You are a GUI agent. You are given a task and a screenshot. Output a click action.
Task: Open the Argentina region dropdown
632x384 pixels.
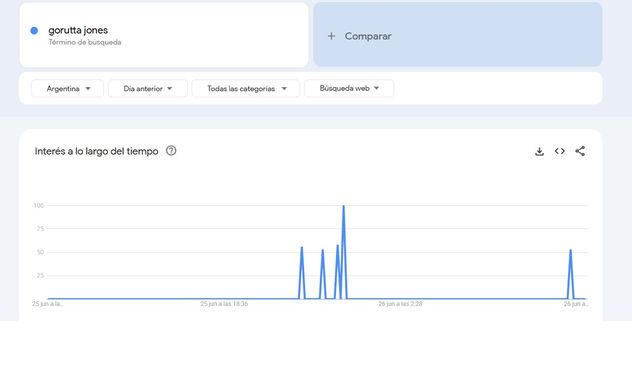pyautogui.click(x=67, y=89)
